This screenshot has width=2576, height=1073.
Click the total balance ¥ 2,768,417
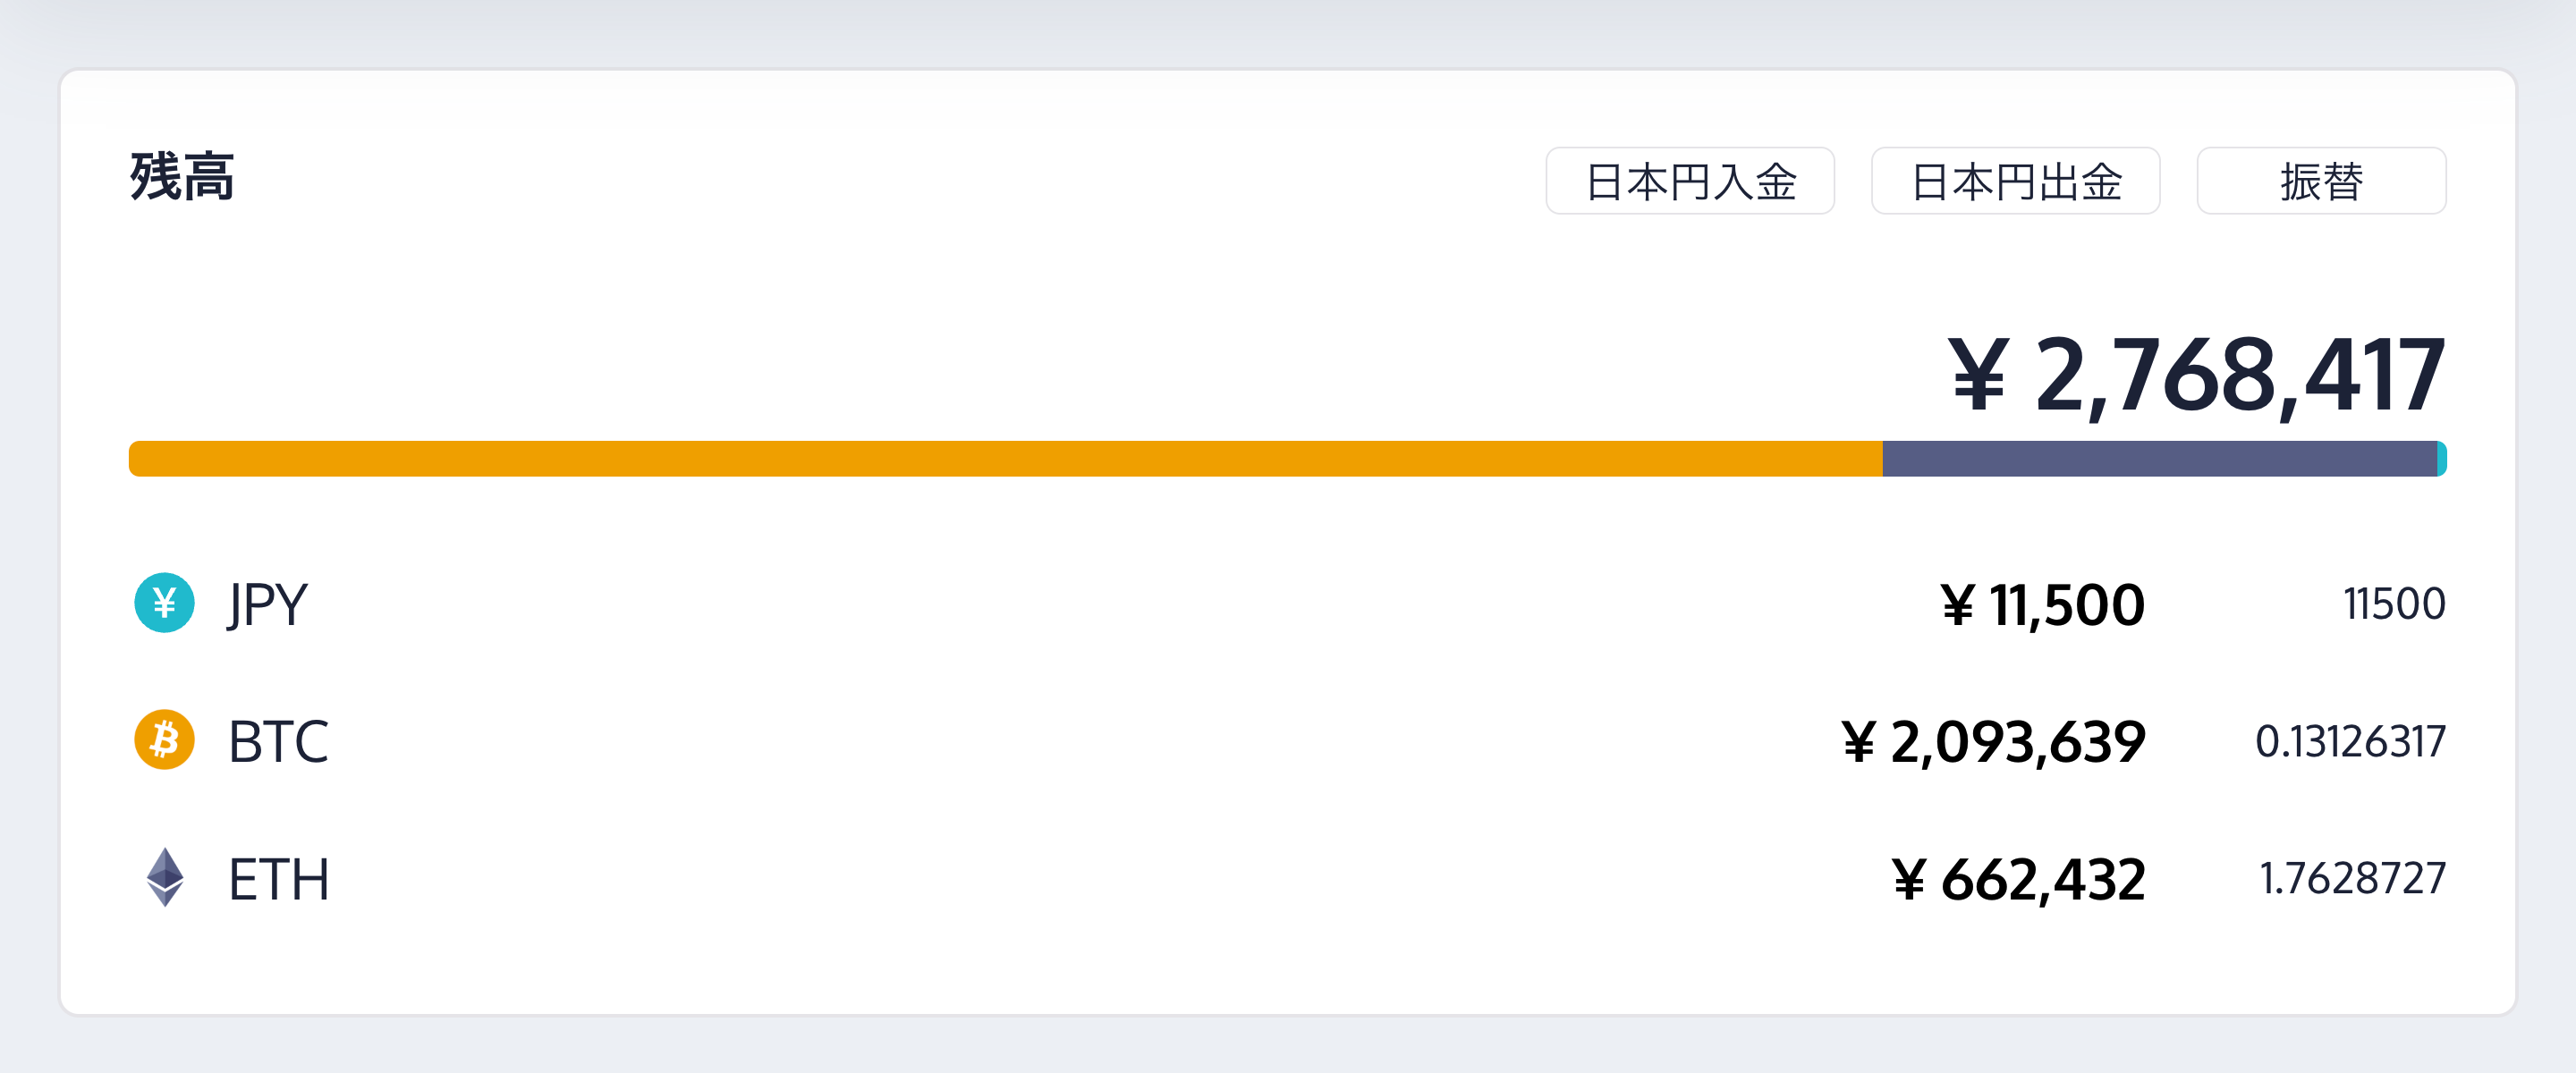pyautogui.click(x=2196, y=376)
